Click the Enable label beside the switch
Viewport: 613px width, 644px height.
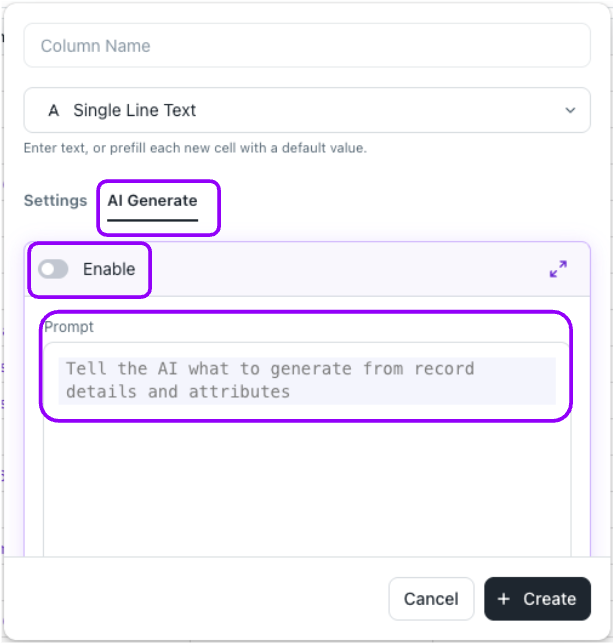109,269
